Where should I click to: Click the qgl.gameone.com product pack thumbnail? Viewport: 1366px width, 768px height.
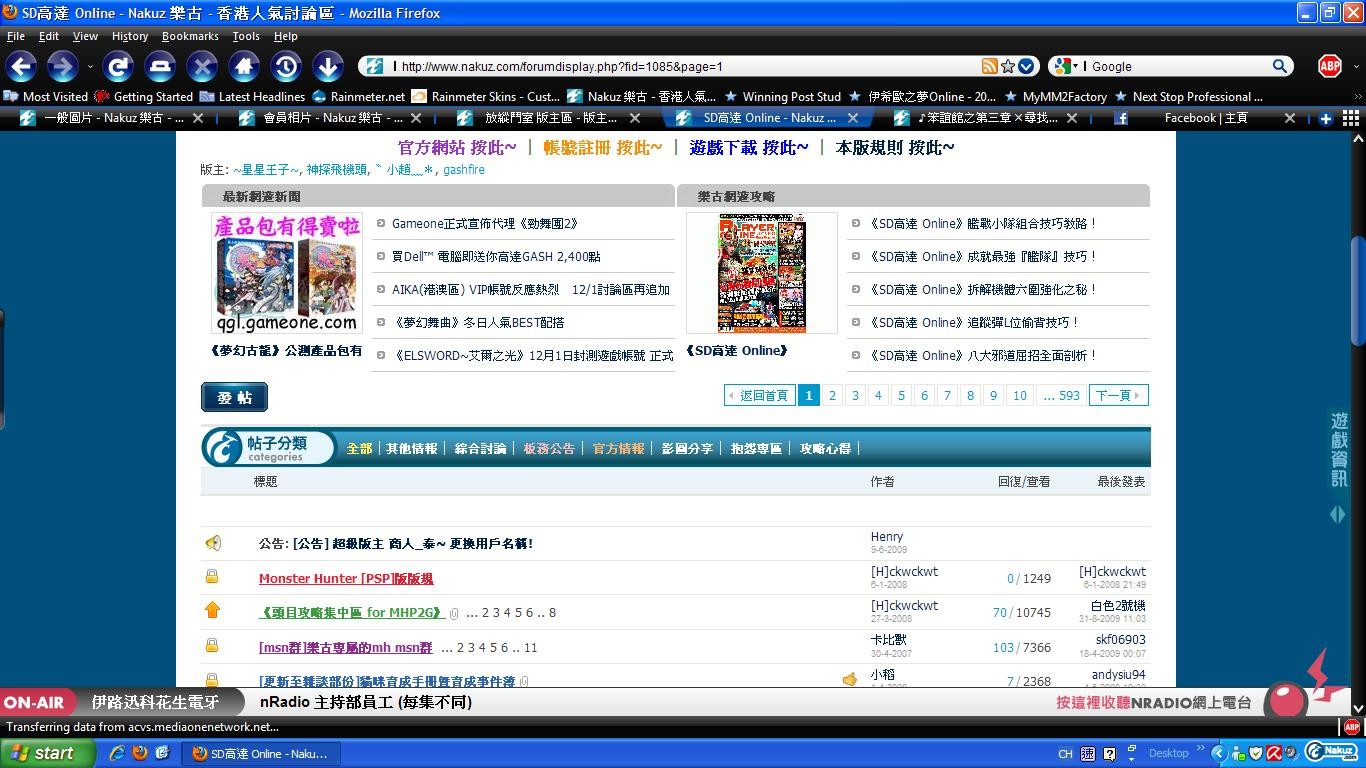coord(286,273)
